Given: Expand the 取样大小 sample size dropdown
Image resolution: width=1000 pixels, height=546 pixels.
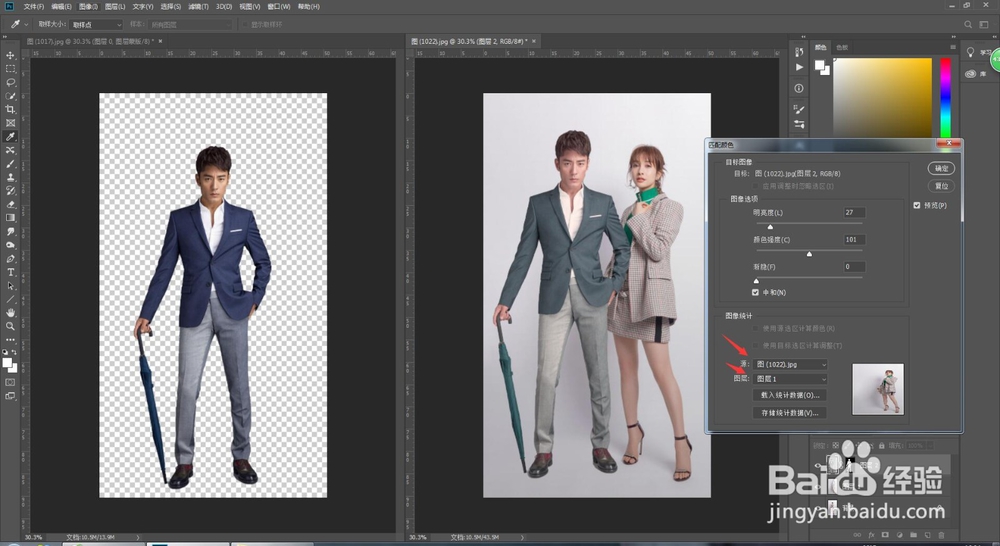Looking at the screenshot, I should [96, 24].
